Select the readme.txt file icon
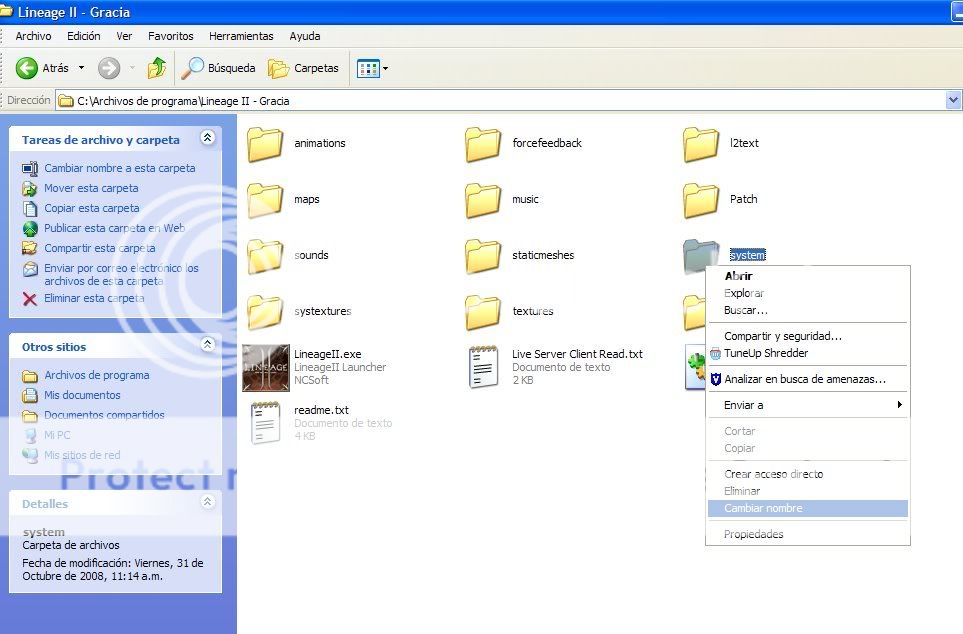 coord(266,423)
